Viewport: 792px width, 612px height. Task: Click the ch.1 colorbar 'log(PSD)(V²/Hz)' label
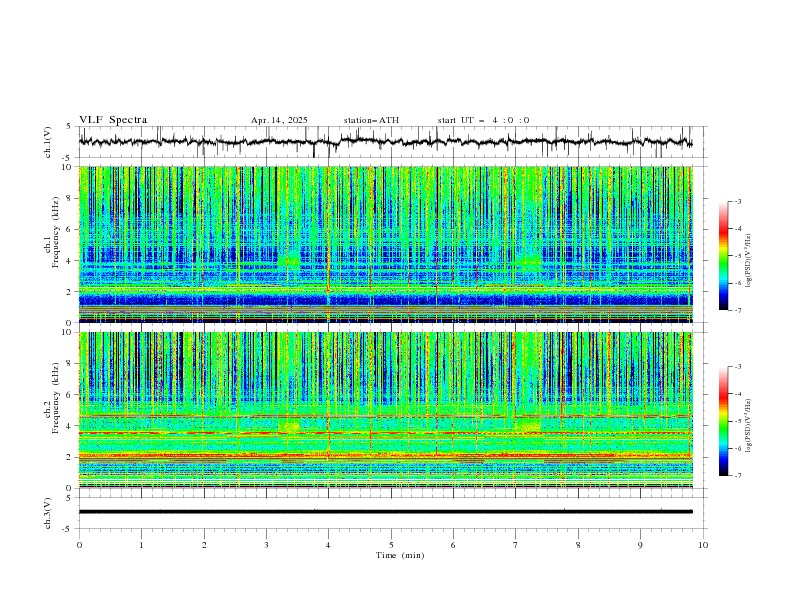(748, 261)
